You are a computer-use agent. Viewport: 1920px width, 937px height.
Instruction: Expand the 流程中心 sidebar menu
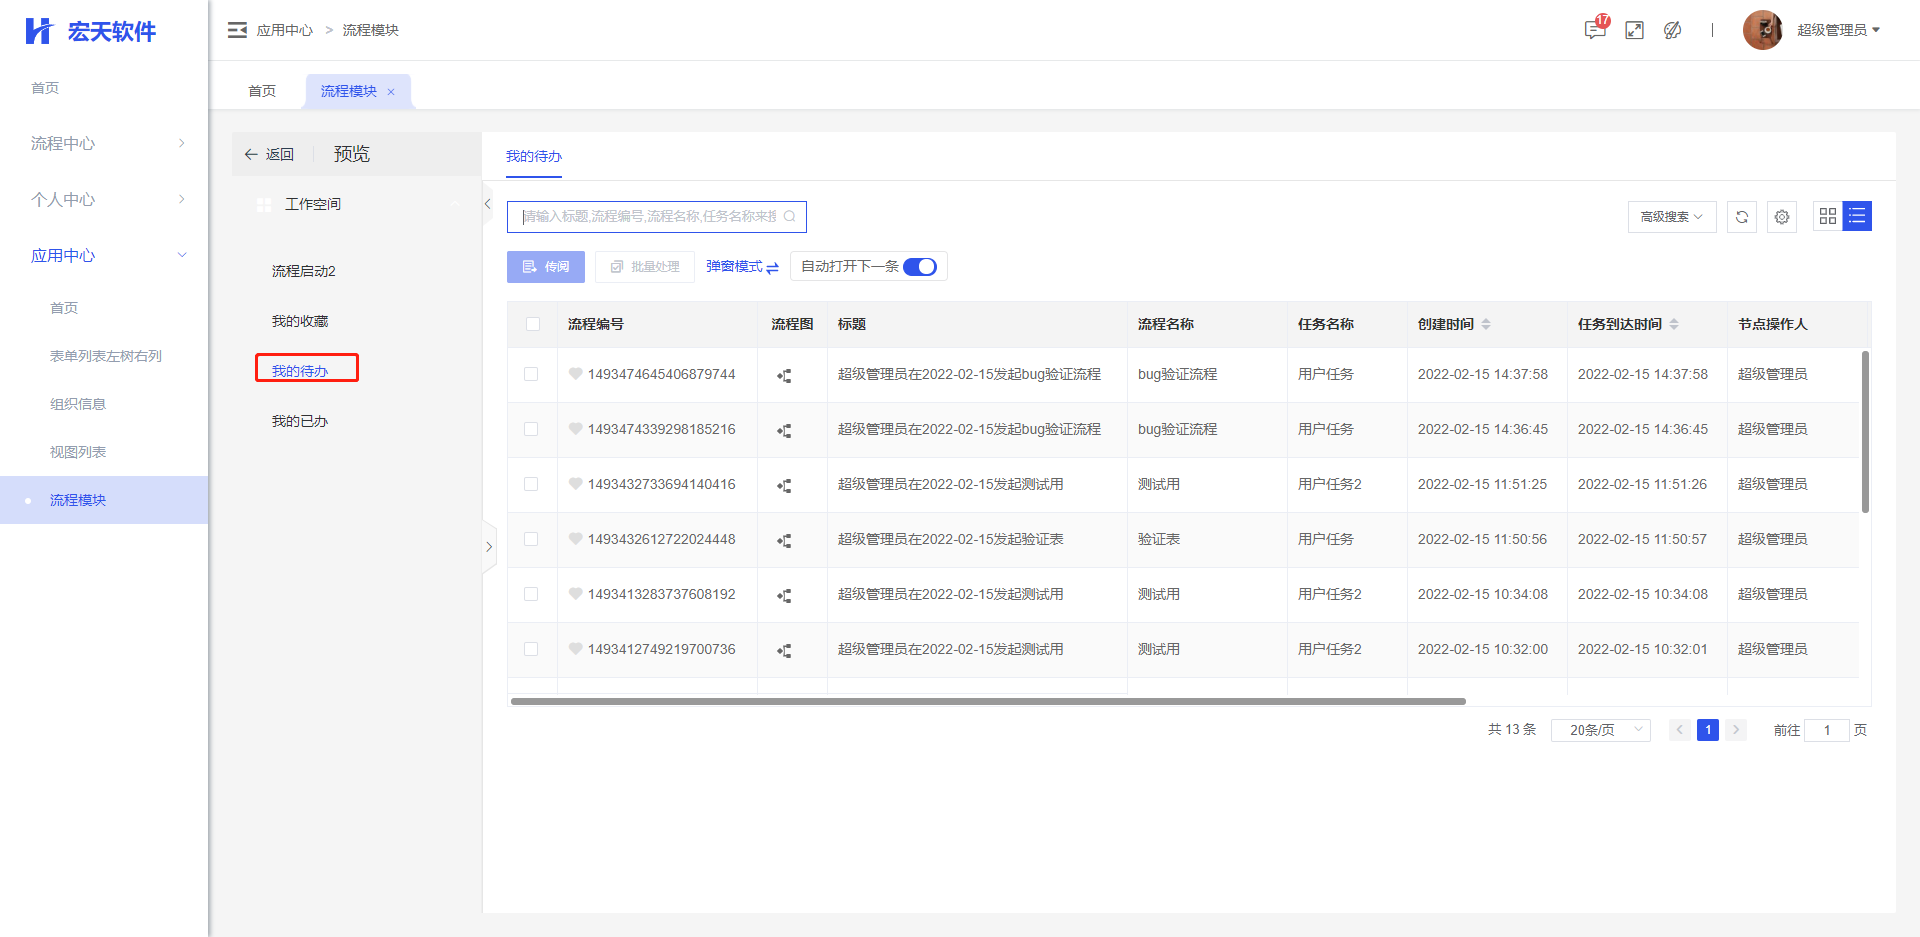point(104,143)
